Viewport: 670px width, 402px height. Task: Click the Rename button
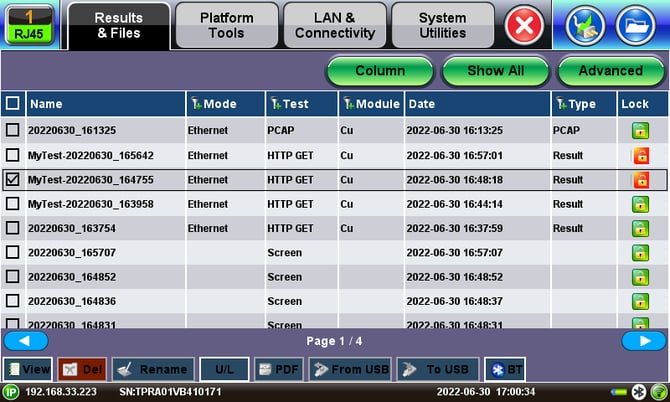click(x=153, y=369)
